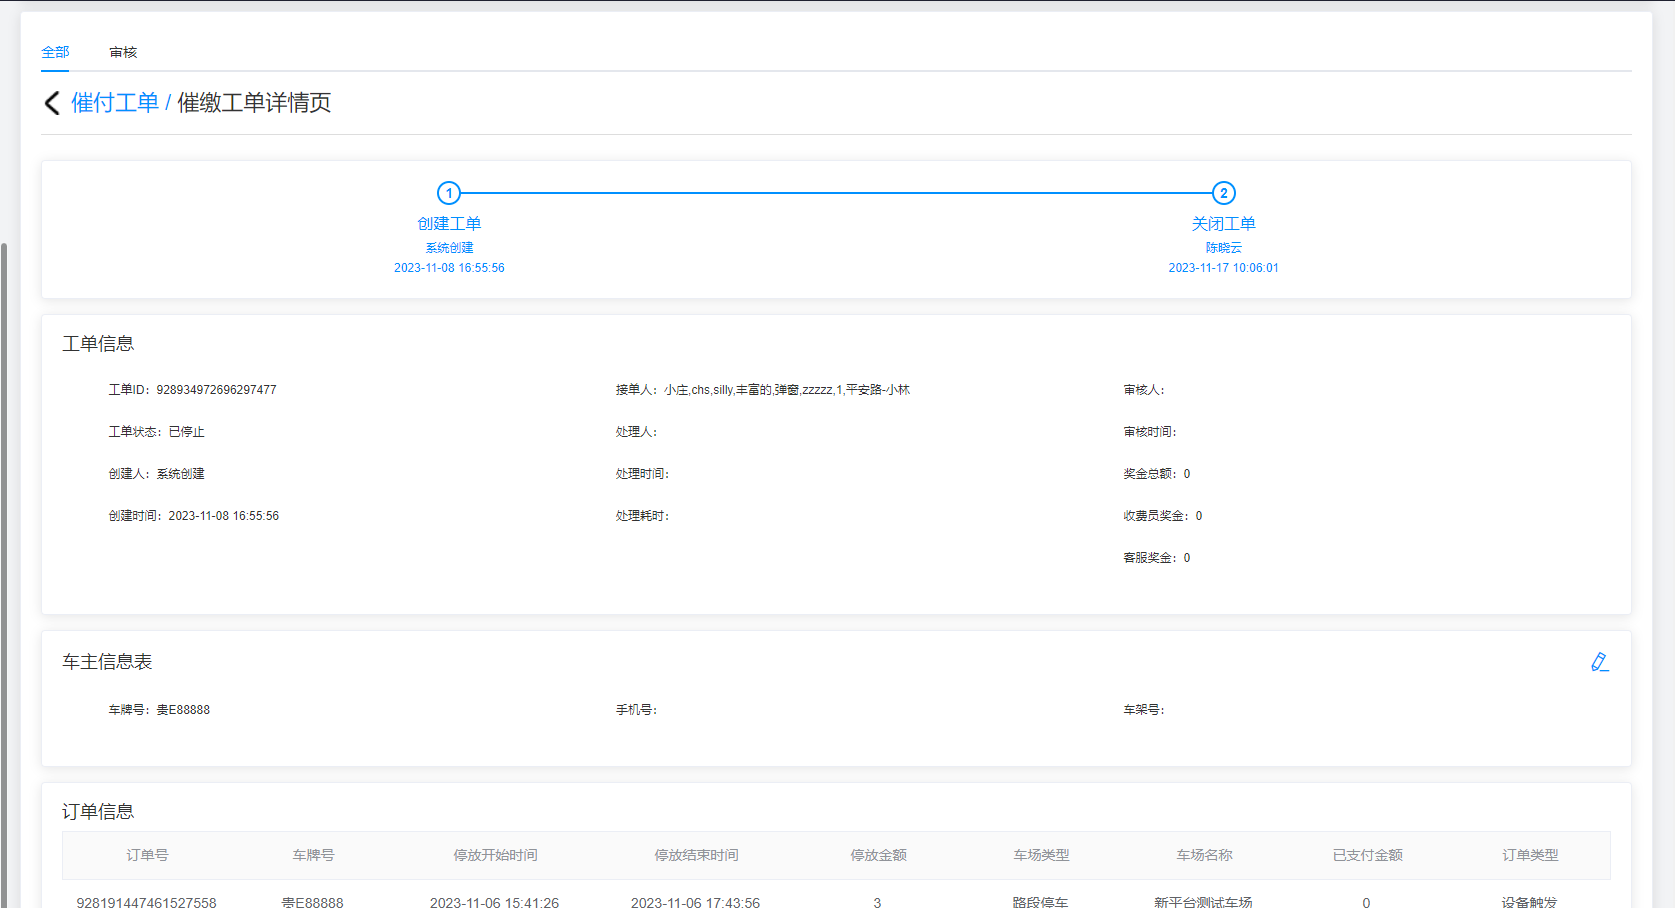
Task: Select order number 928191447461527558 in the table
Action: [146, 902]
